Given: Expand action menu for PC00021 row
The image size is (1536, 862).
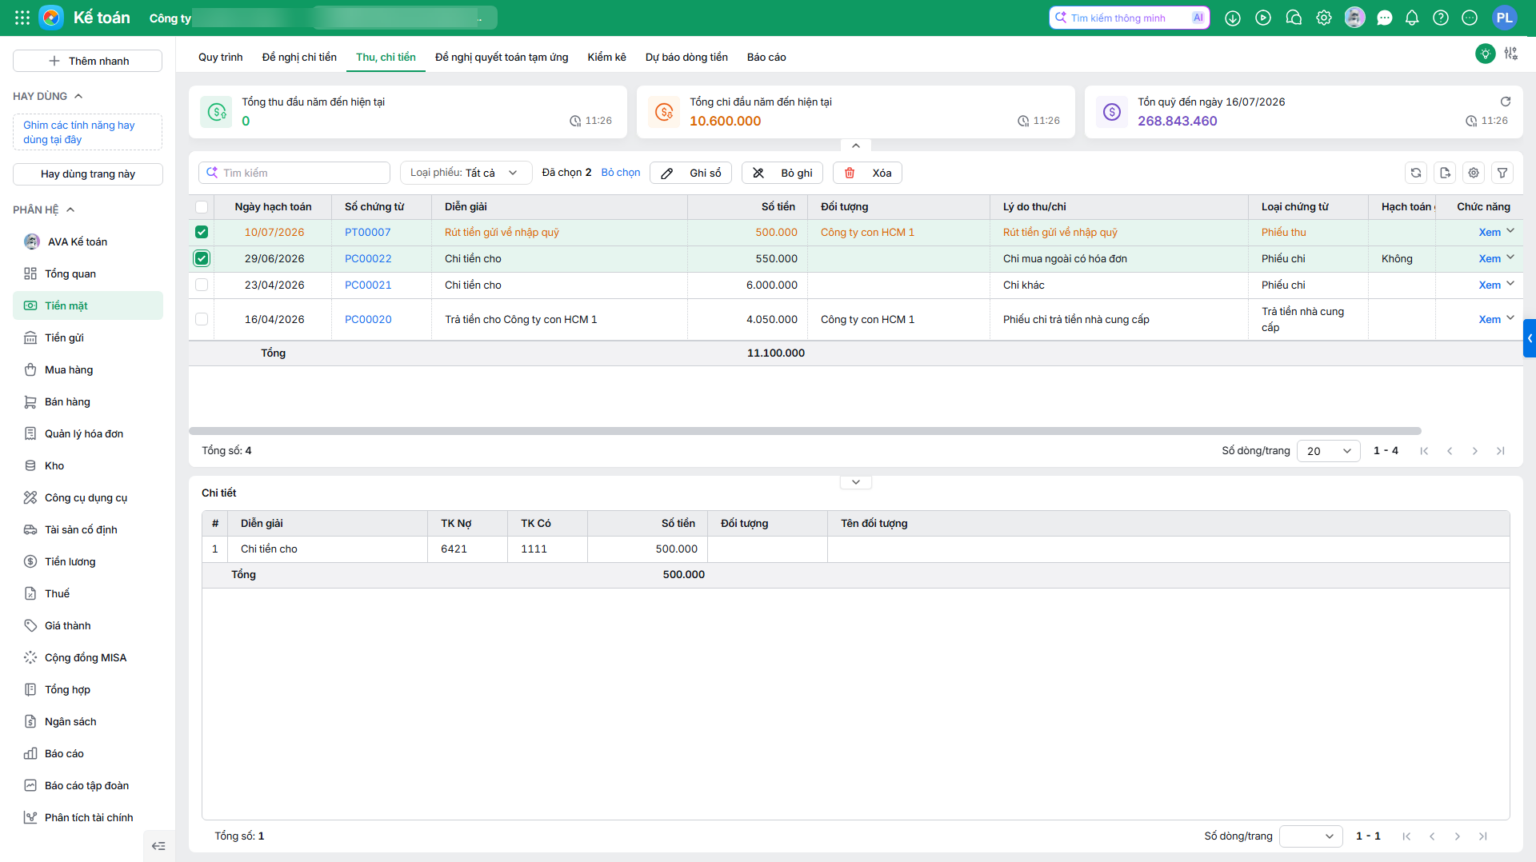Looking at the screenshot, I should point(1510,284).
